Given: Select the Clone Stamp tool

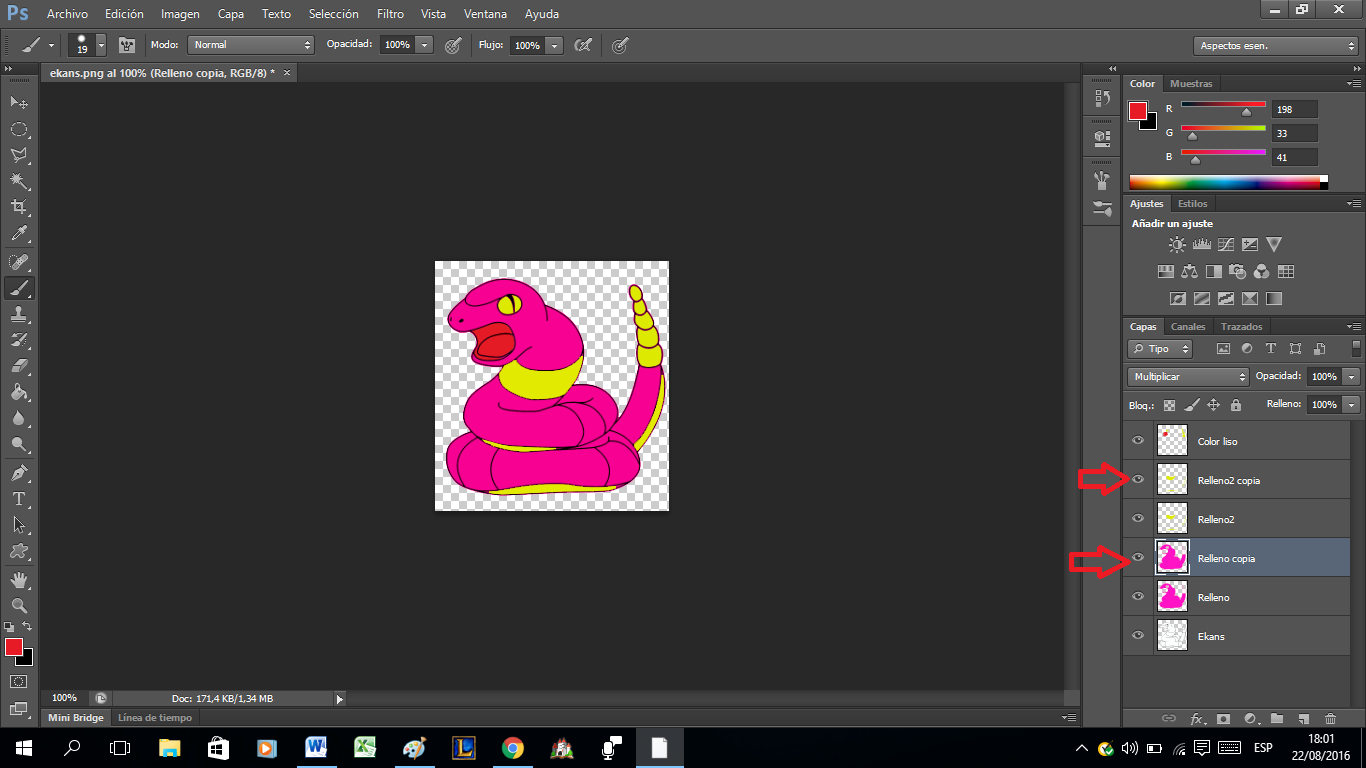Looking at the screenshot, I should tap(19, 314).
